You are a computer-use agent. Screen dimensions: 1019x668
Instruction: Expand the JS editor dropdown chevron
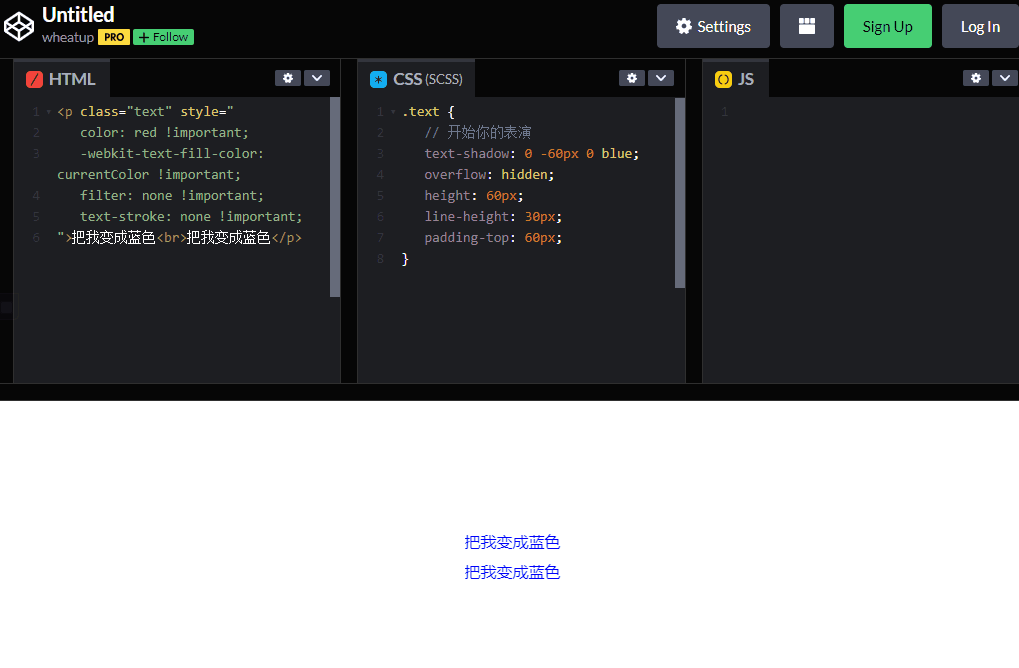click(1004, 78)
